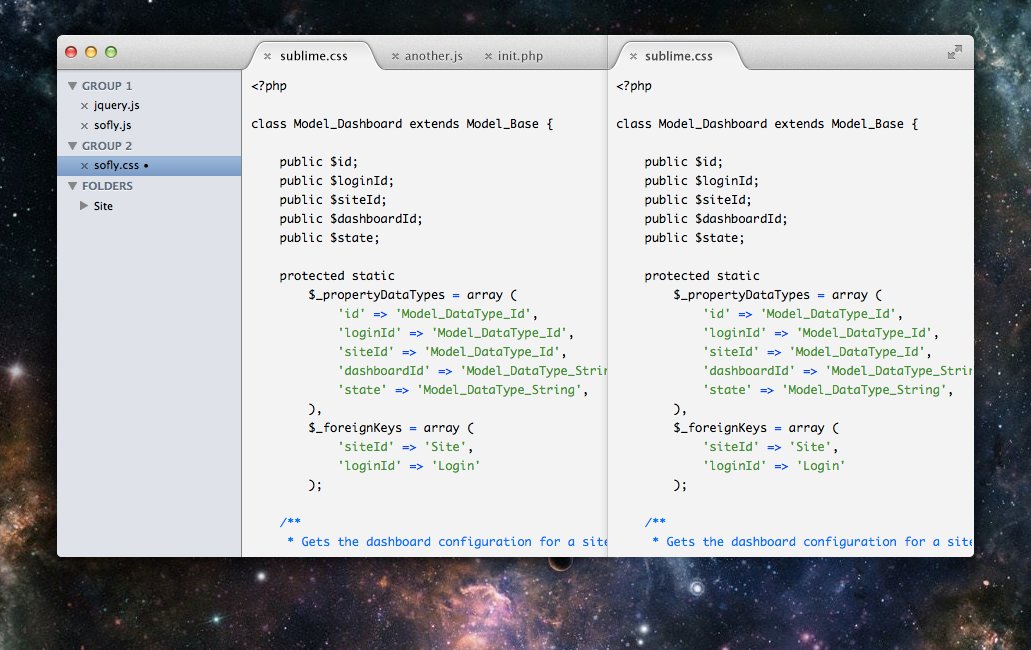1031x650 pixels.
Task: Click the 'Gets the dashboard' comment in left pane
Action: point(446,542)
